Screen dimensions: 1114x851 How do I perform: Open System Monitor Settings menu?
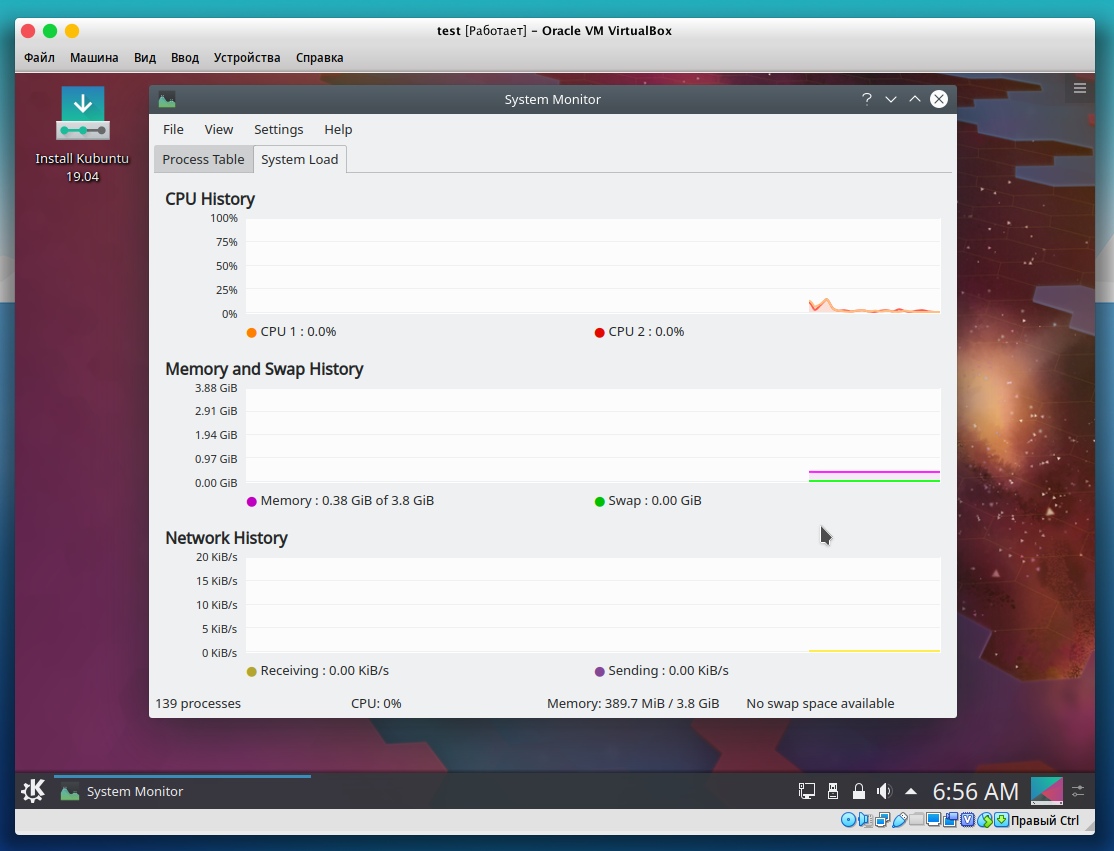click(278, 129)
